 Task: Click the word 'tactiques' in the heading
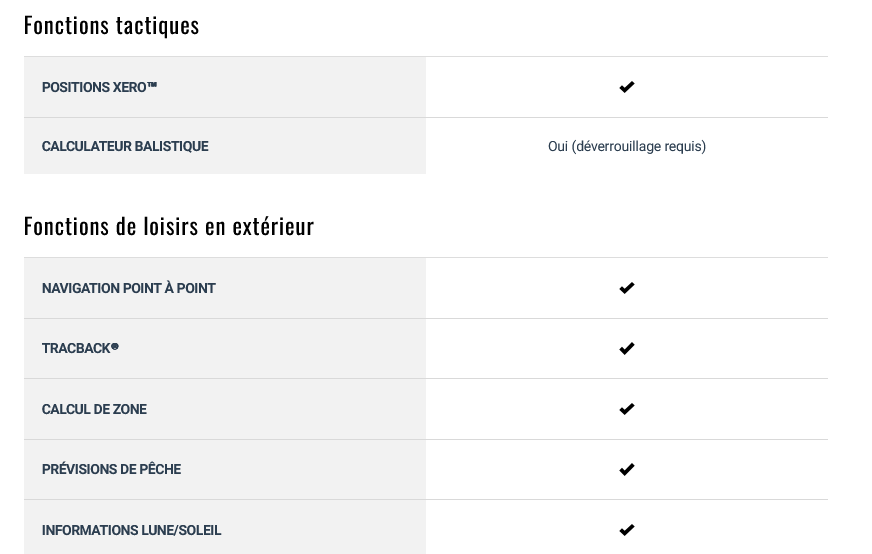tap(157, 26)
